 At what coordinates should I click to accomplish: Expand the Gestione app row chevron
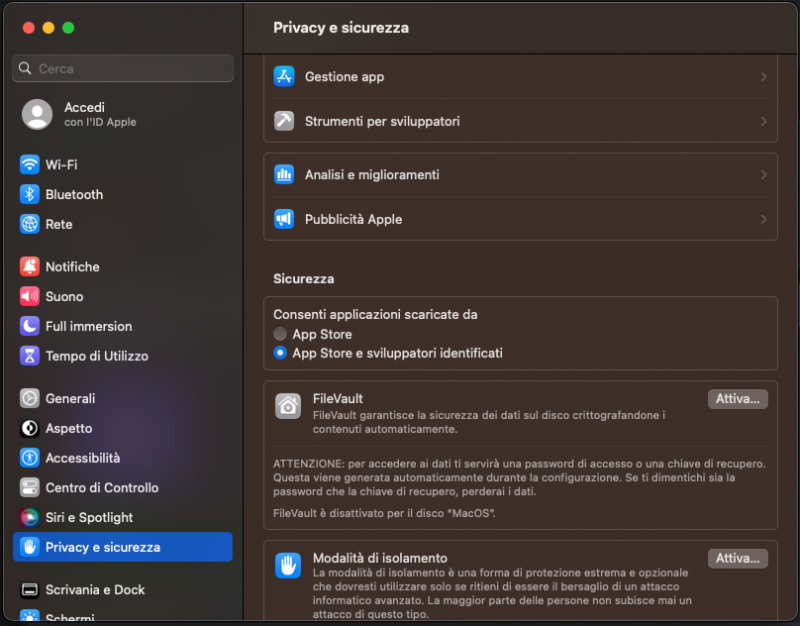tap(766, 76)
